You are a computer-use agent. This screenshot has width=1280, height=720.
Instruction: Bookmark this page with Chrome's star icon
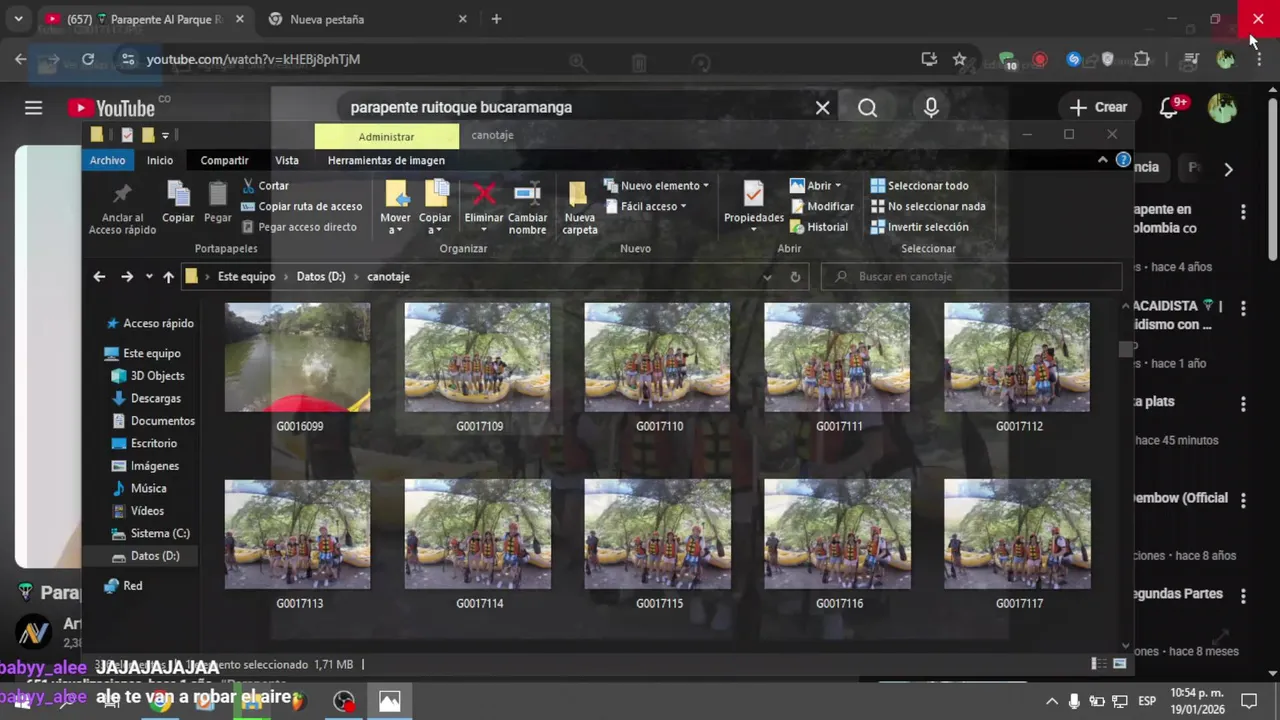coord(960,59)
